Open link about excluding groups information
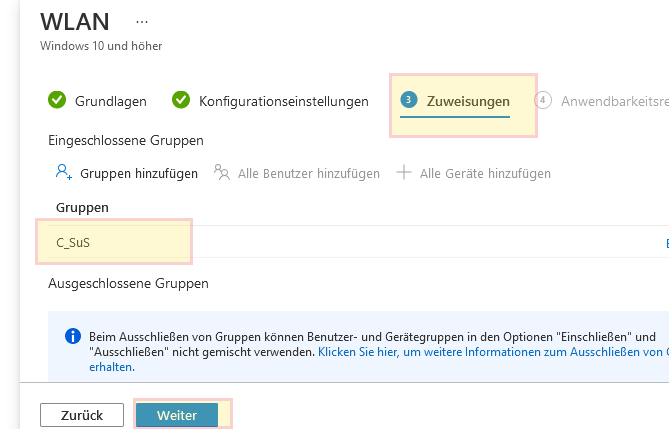Screen dimensions: 669x429 (x=490, y=352)
